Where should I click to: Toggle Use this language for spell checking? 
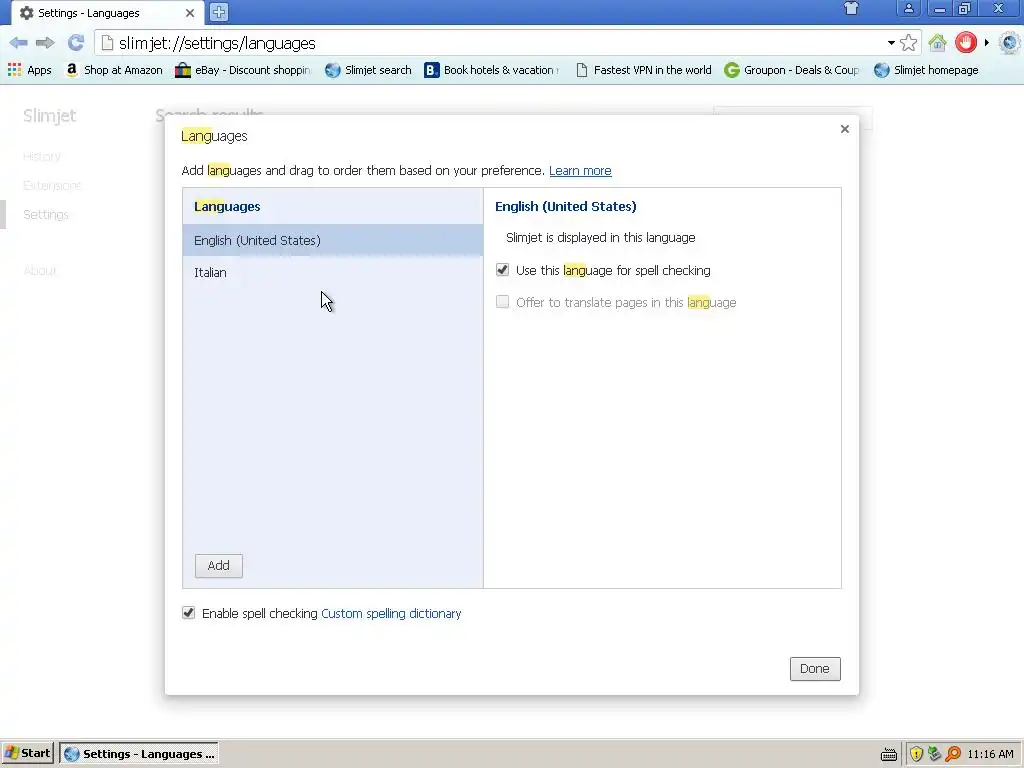[502, 270]
